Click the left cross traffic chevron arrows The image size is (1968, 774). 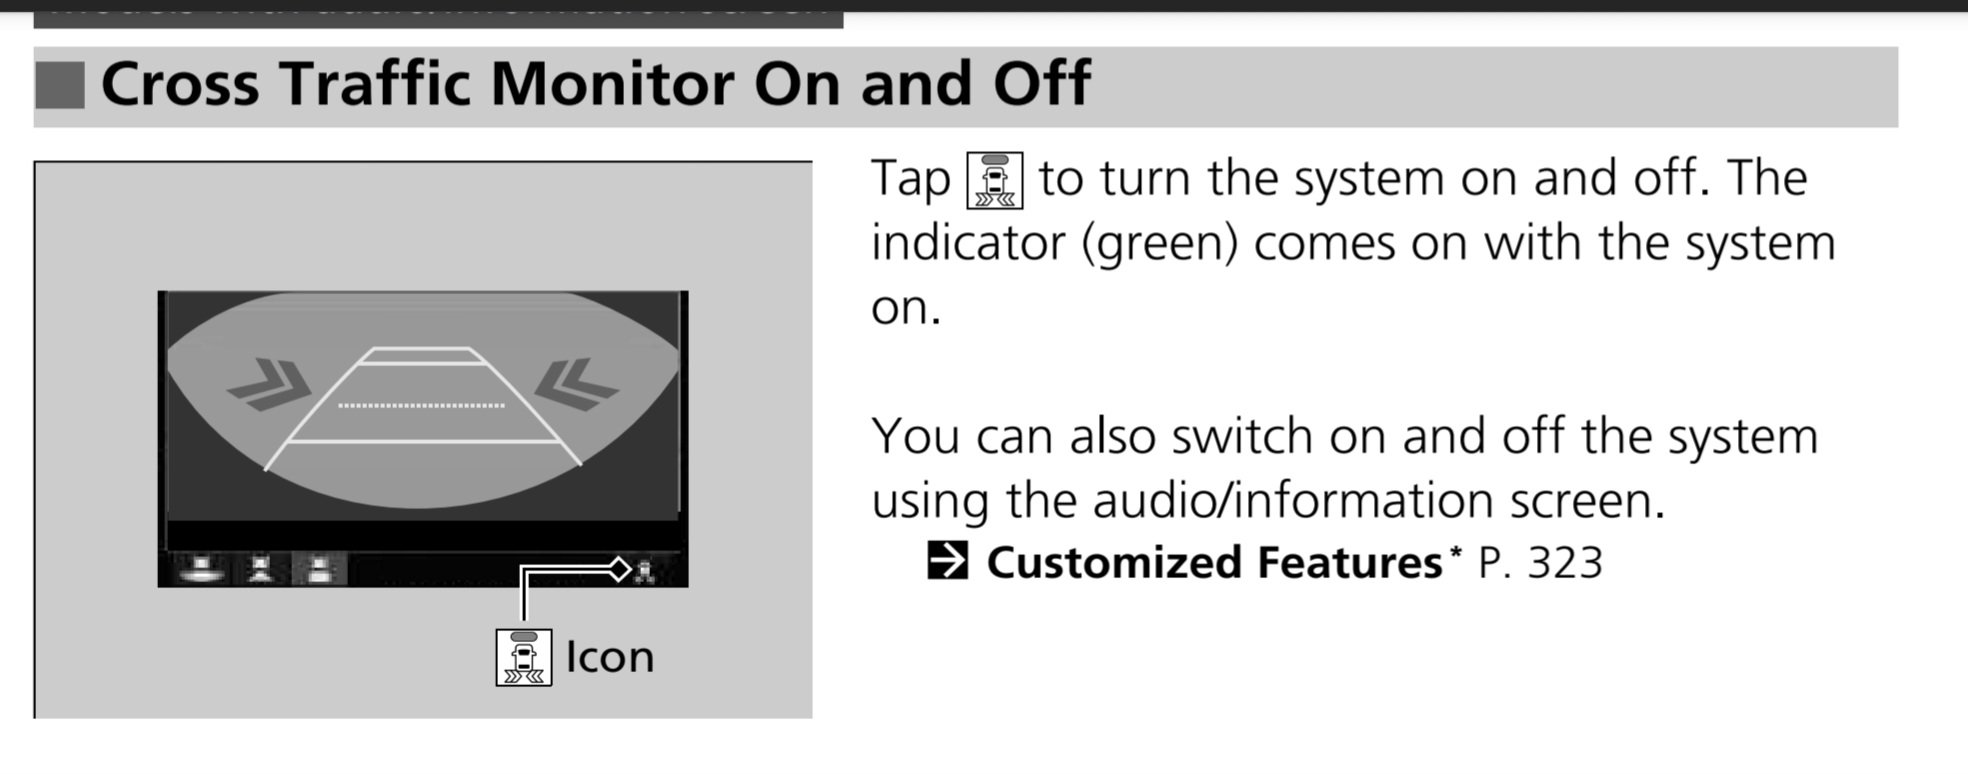[268, 384]
